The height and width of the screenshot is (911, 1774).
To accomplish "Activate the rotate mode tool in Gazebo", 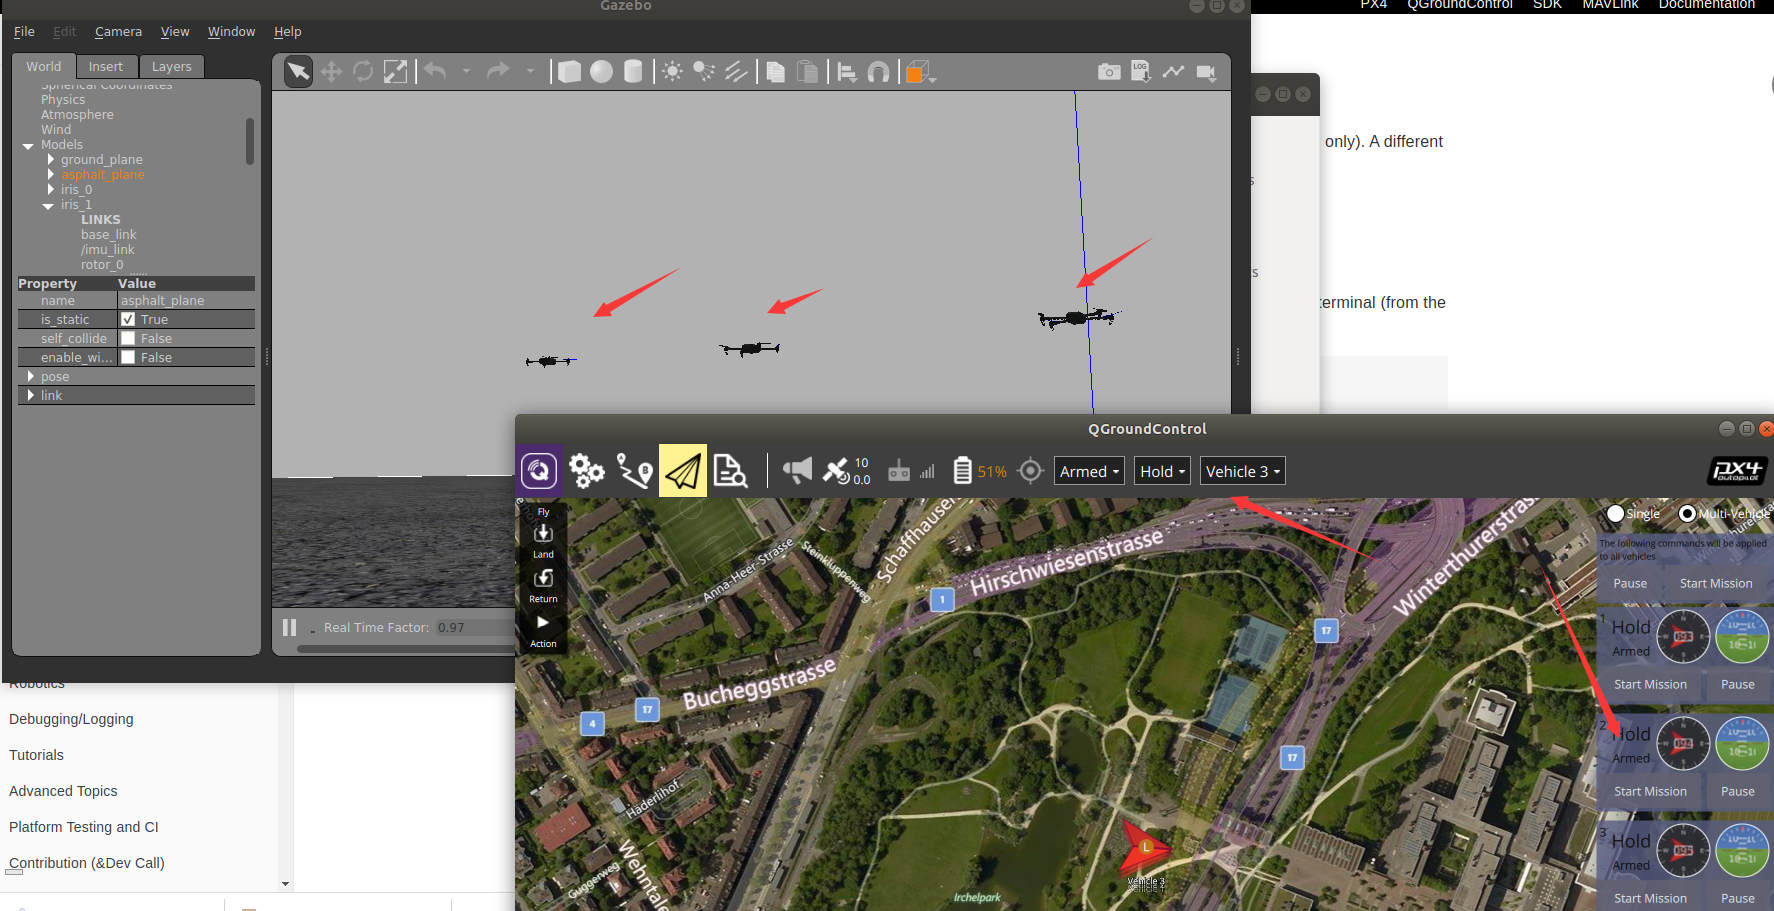I will tap(363, 72).
